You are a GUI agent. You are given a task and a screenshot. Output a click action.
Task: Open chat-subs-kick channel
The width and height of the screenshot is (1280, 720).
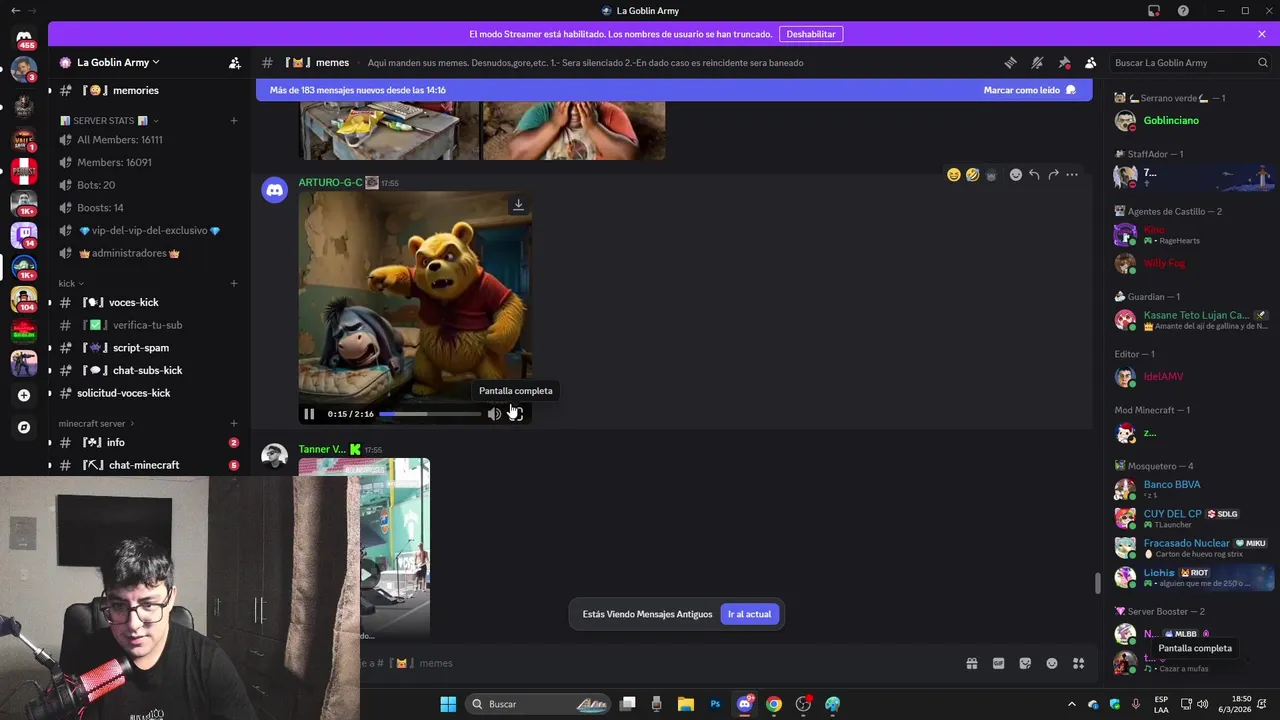click(x=148, y=370)
